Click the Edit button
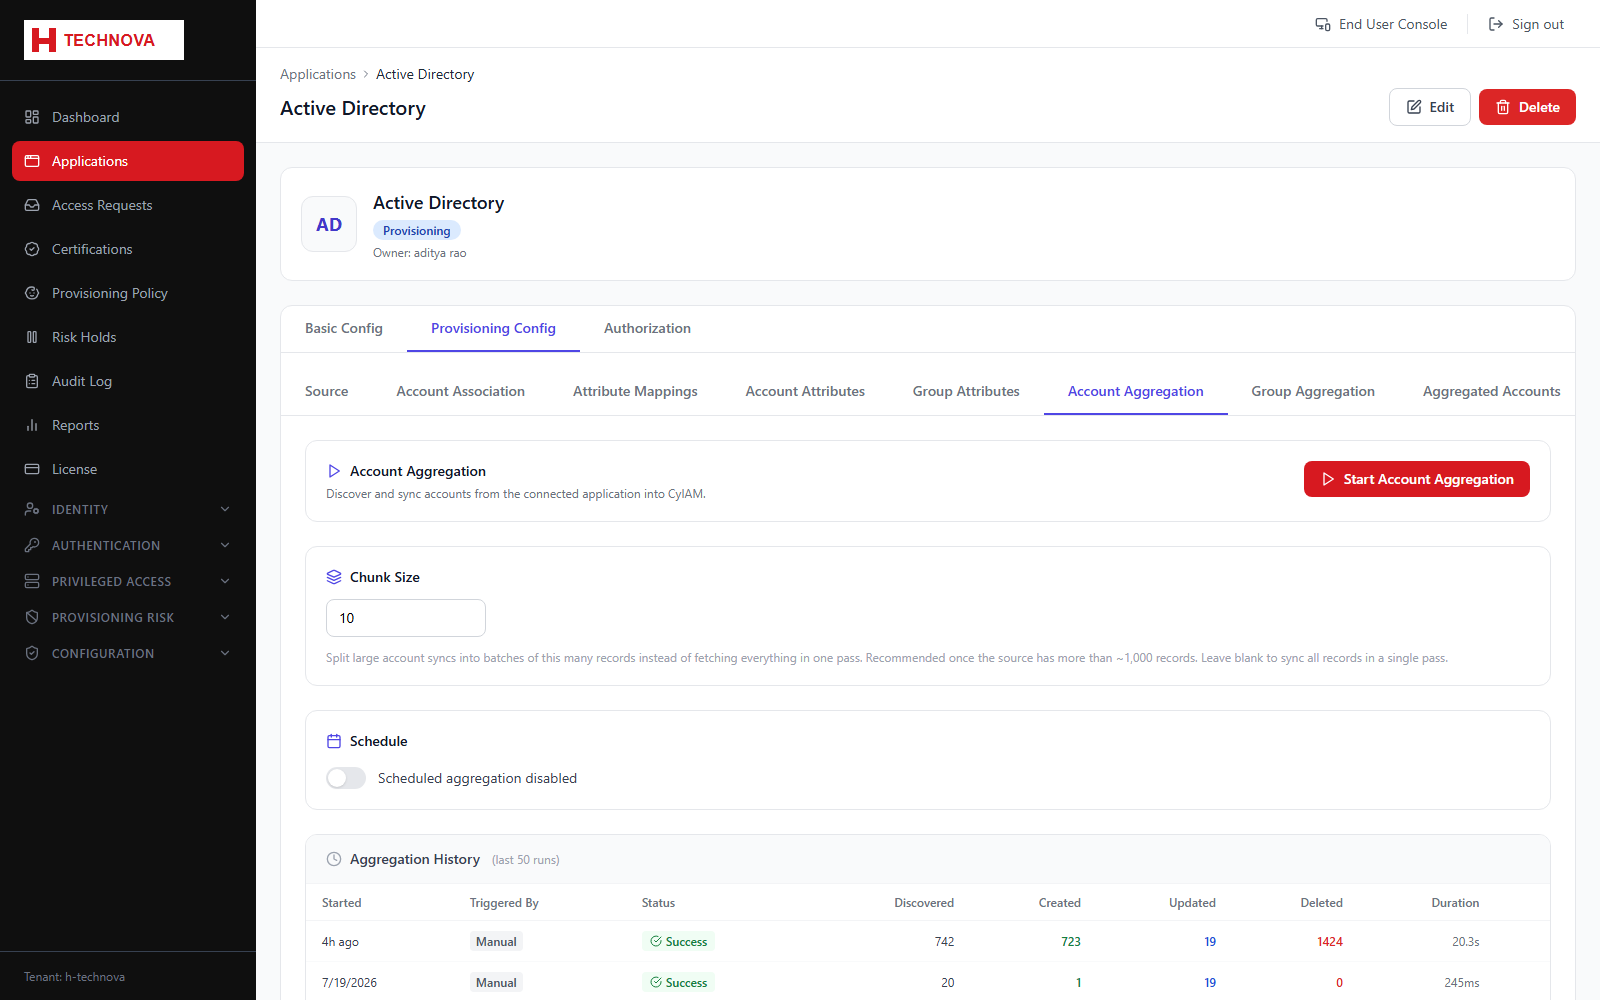 tap(1430, 107)
